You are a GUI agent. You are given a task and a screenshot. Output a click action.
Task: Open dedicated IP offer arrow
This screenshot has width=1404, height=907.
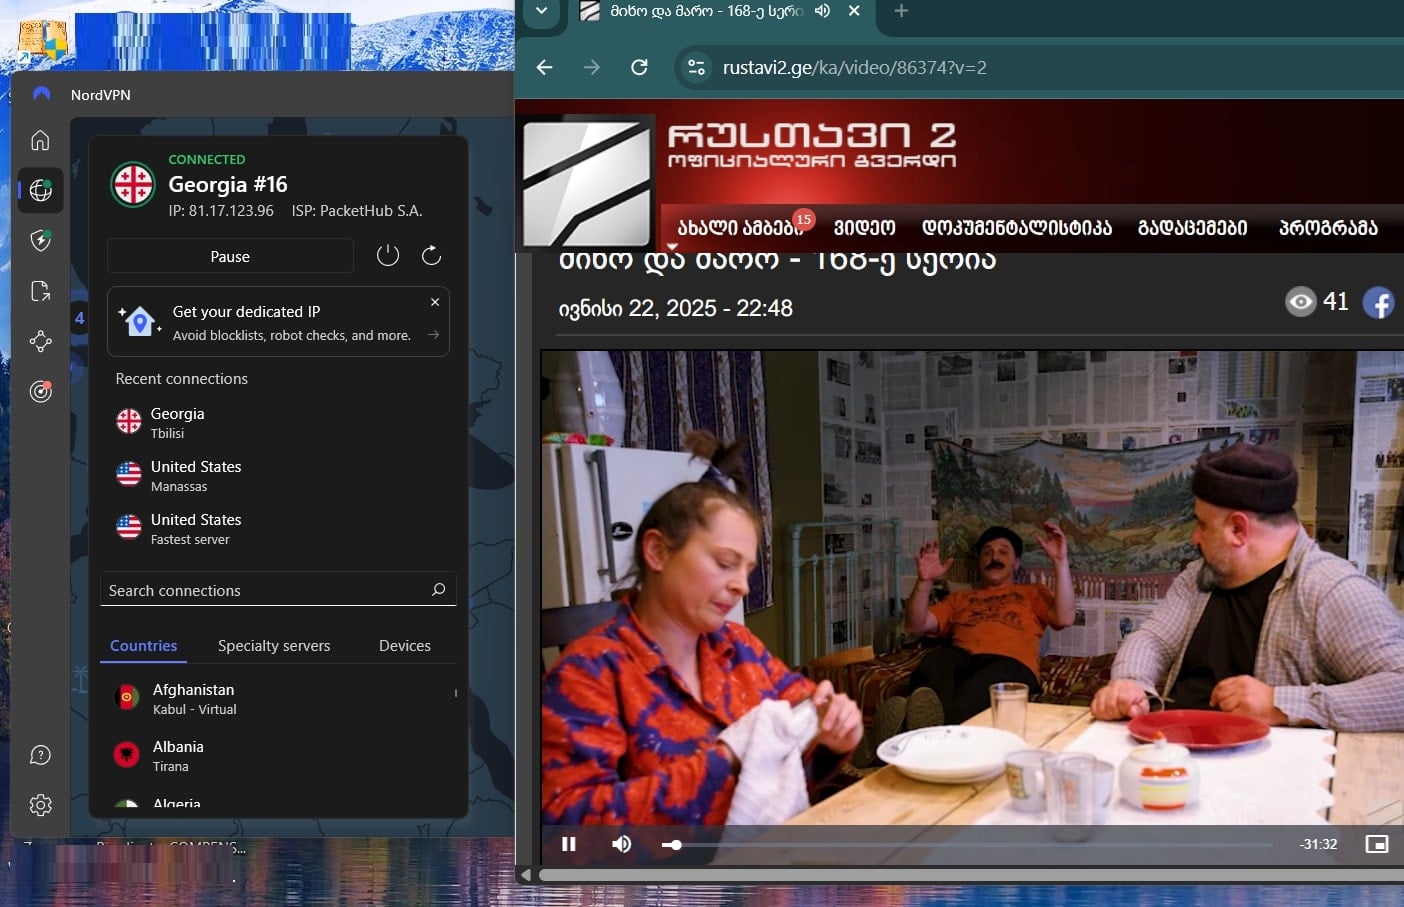tap(433, 335)
